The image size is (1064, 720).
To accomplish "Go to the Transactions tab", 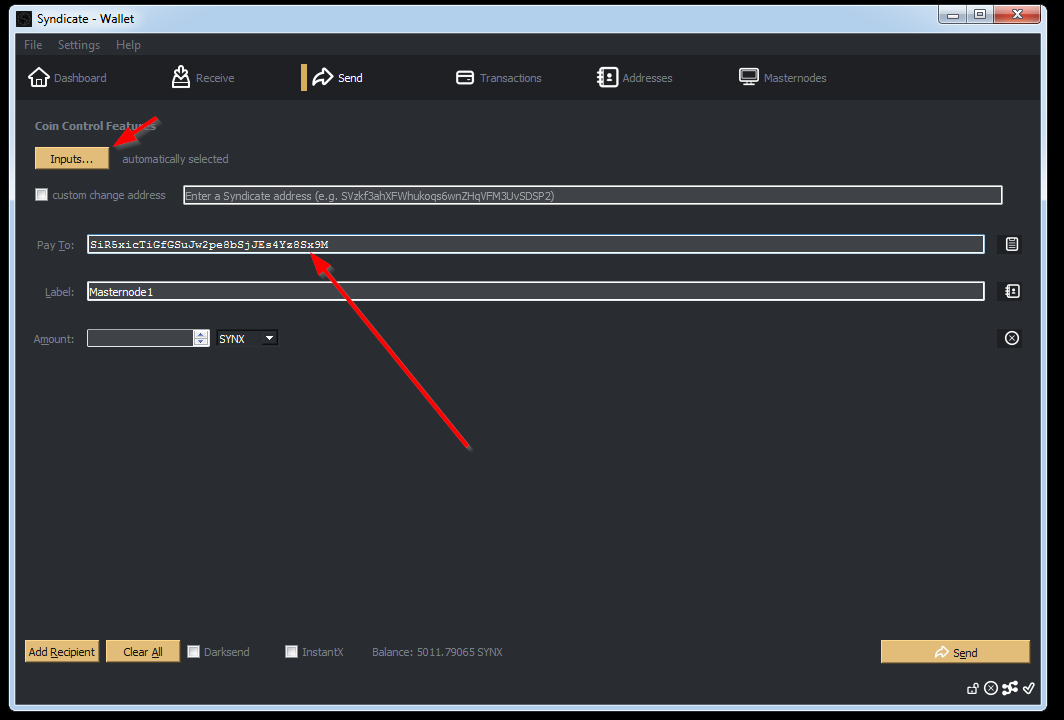I will click(x=498, y=78).
